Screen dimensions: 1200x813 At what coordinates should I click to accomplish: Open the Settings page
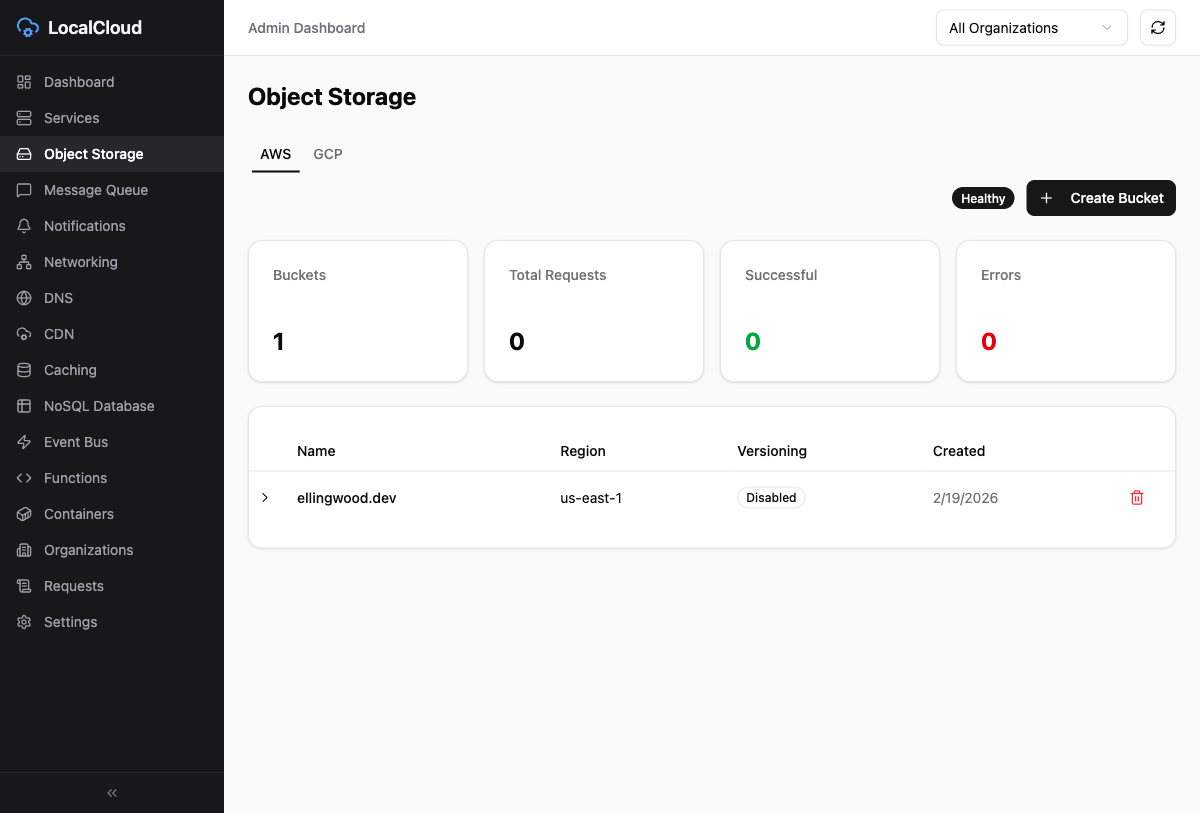point(70,621)
